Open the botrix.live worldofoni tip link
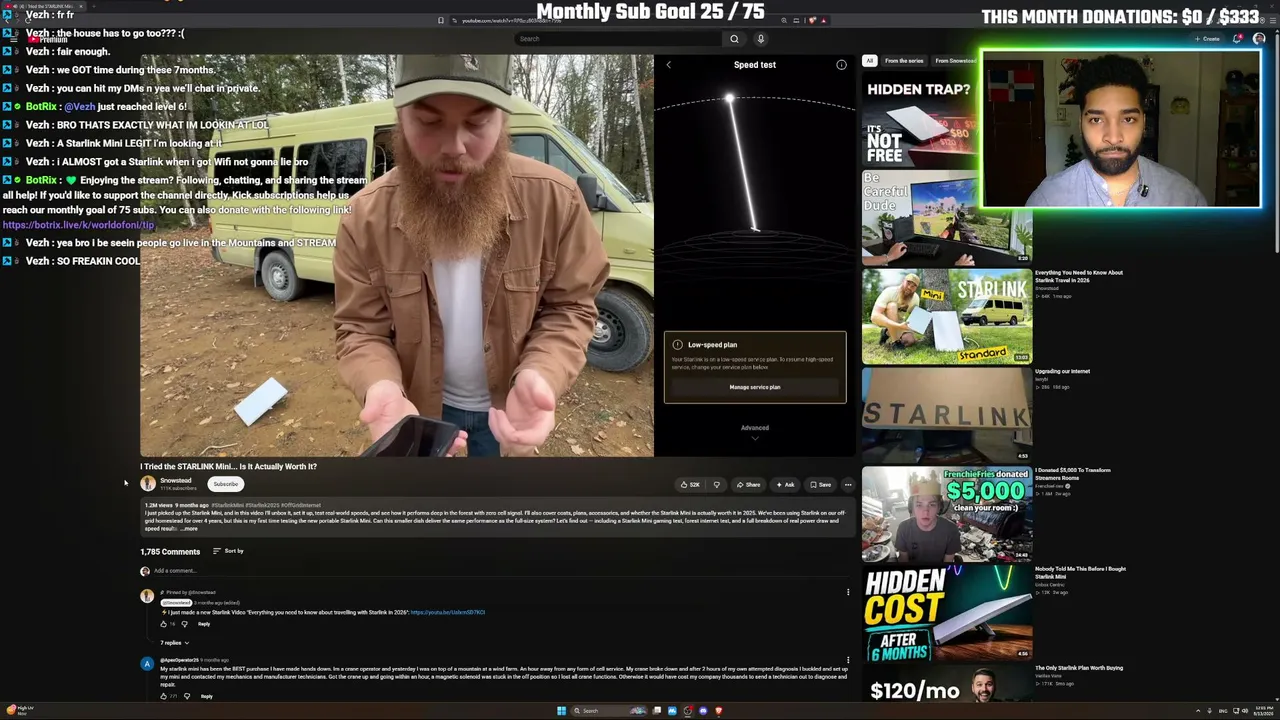Image resolution: width=1280 pixels, height=720 pixels. [x=78, y=225]
